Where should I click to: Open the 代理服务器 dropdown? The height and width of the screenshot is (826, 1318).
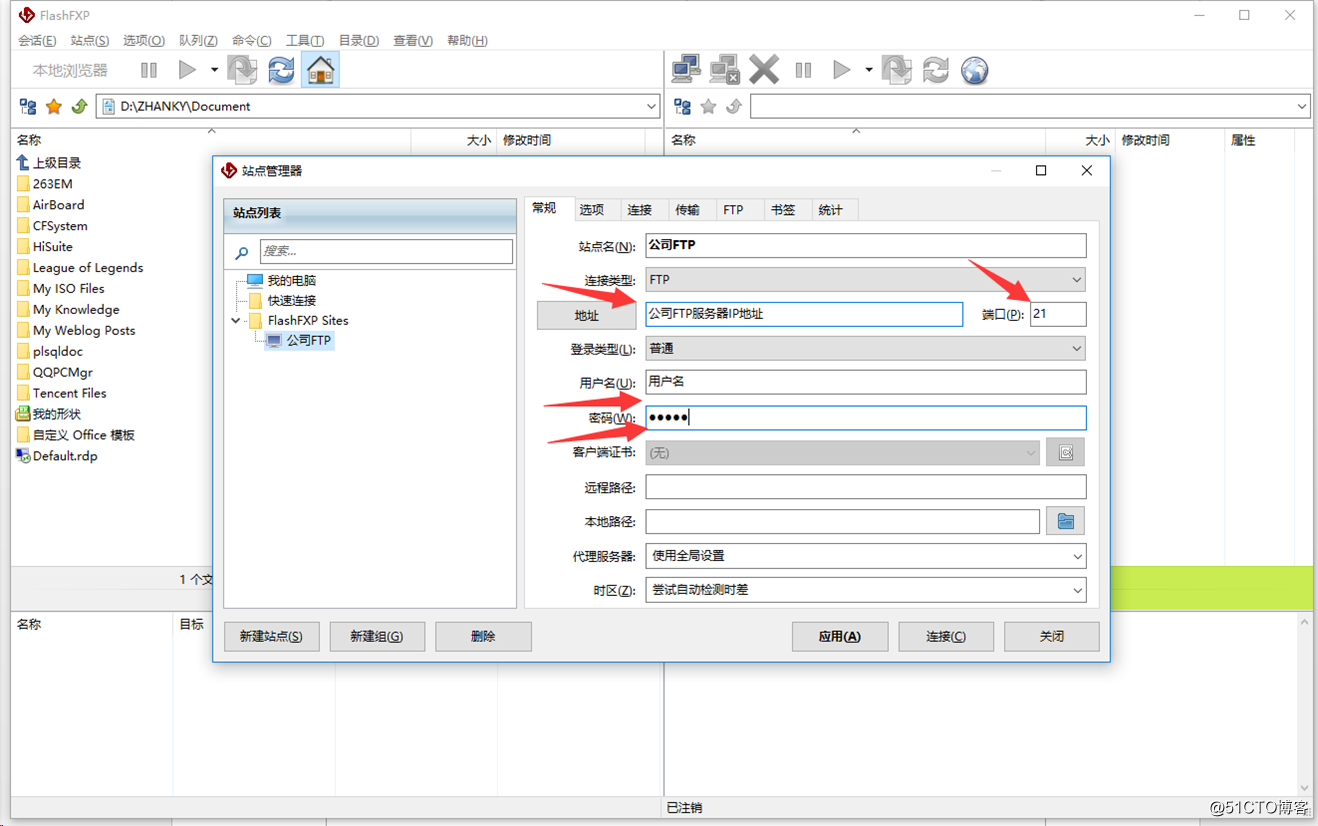click(866, 556)
